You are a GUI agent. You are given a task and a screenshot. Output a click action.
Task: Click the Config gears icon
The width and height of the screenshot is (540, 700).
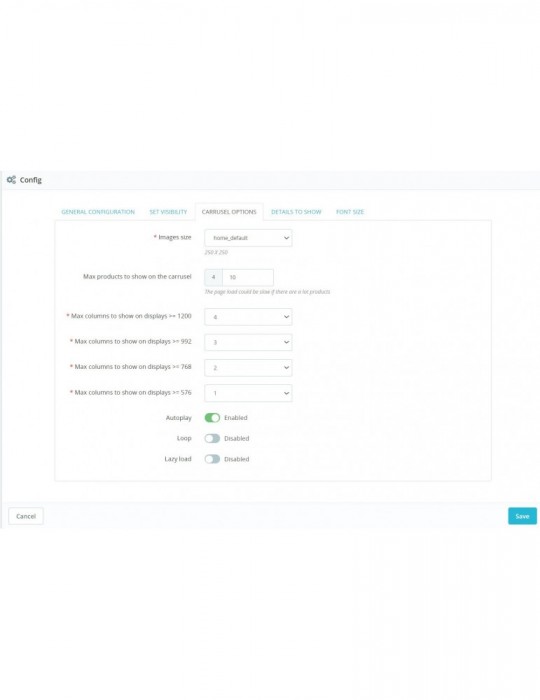click(x=11, y=180)
